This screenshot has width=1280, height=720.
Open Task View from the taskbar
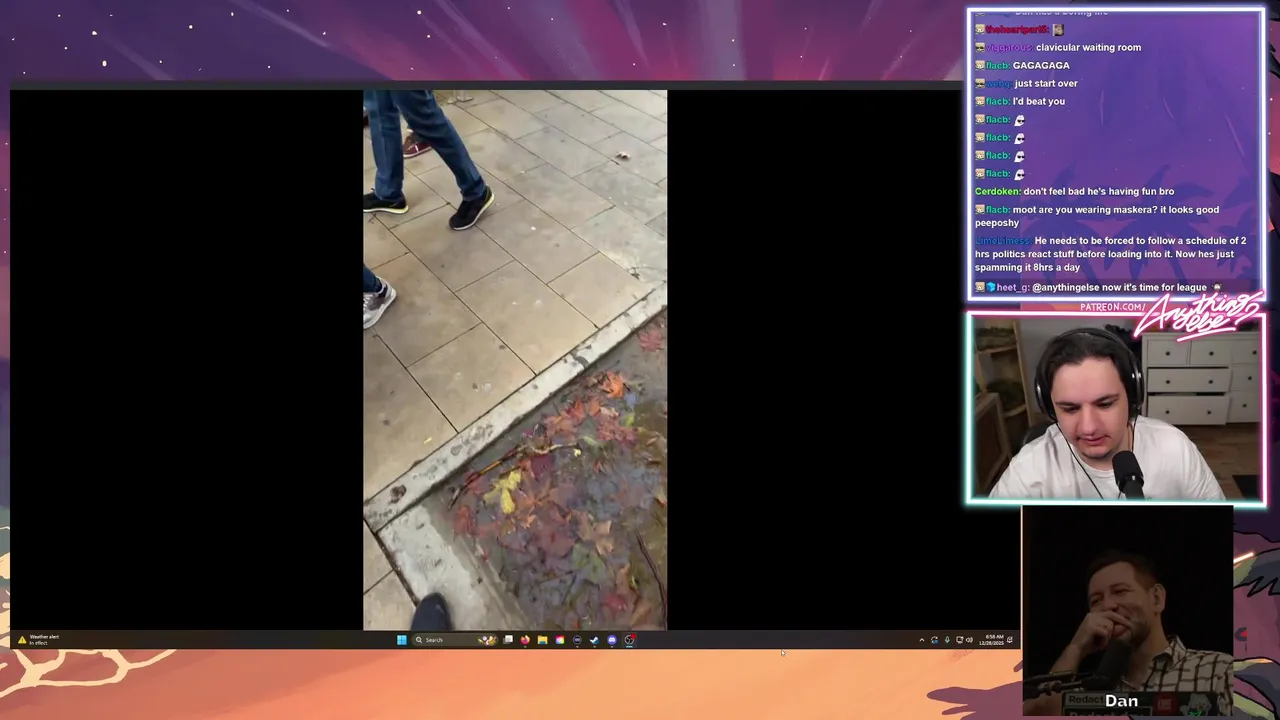click(x=508, y=639)
